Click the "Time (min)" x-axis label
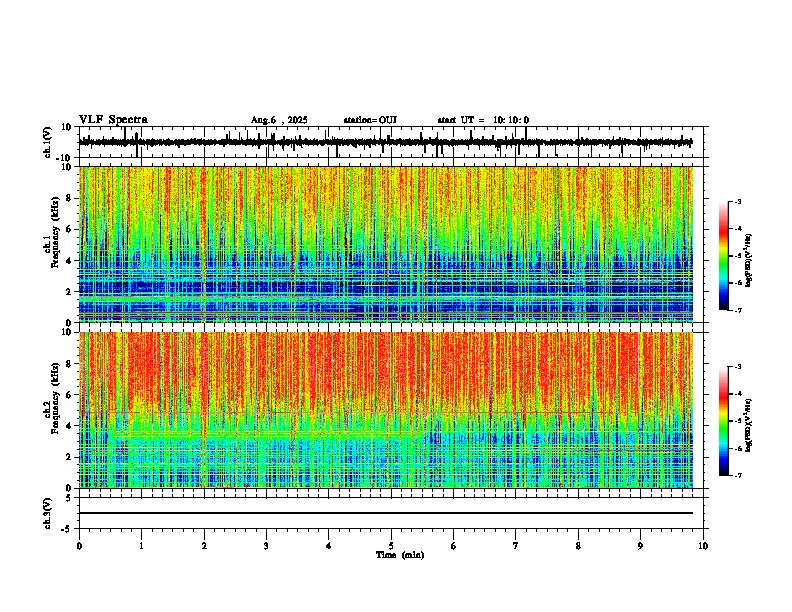792x612 pixels. tap(400, 555)
